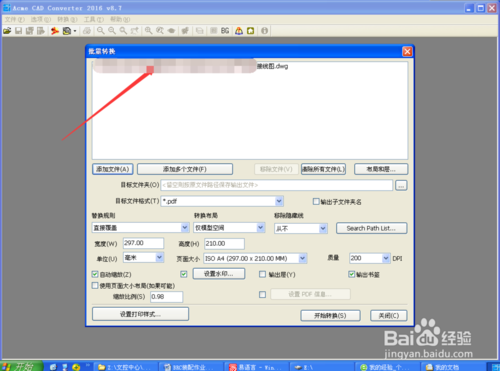The image size is (500, 371).
Task: Click the 添加多个文件(F) button
Action: (185, 169)
